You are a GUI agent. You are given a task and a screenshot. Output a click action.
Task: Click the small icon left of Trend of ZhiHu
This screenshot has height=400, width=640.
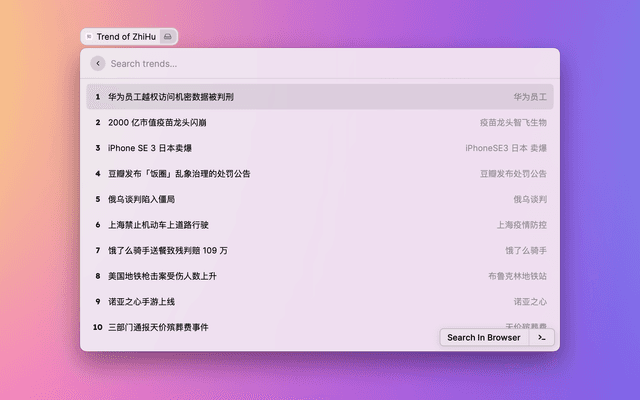(89, 37)
